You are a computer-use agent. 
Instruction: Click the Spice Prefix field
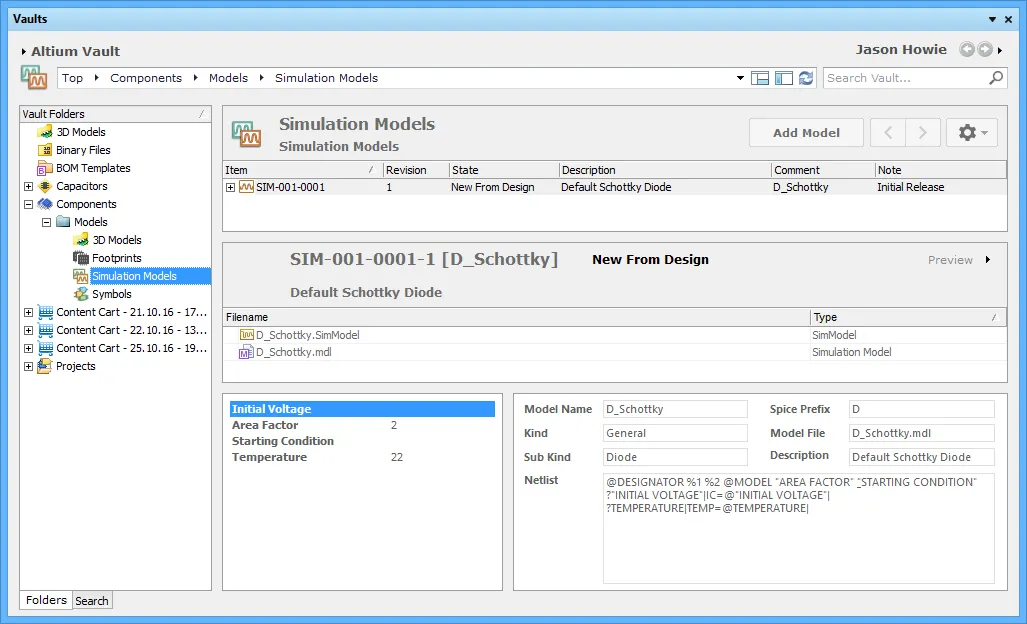(x=922, y=409)
